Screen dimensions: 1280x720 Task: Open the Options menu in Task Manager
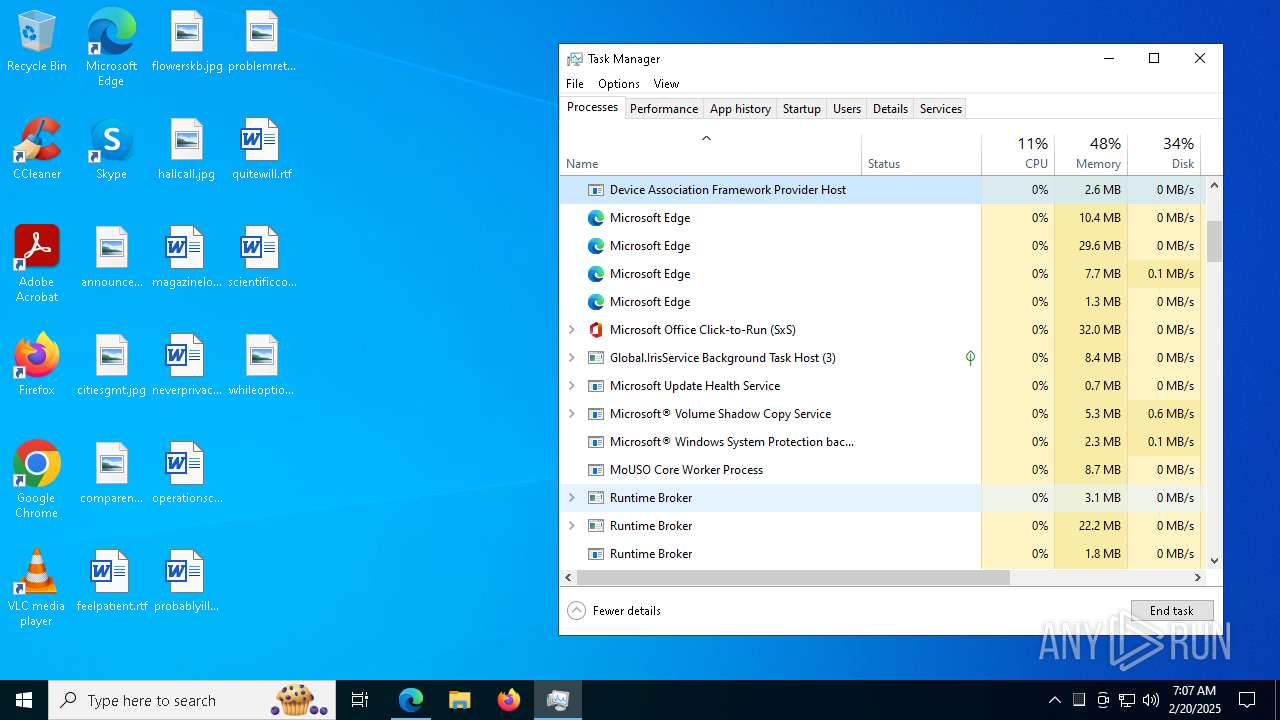point(619,84)
